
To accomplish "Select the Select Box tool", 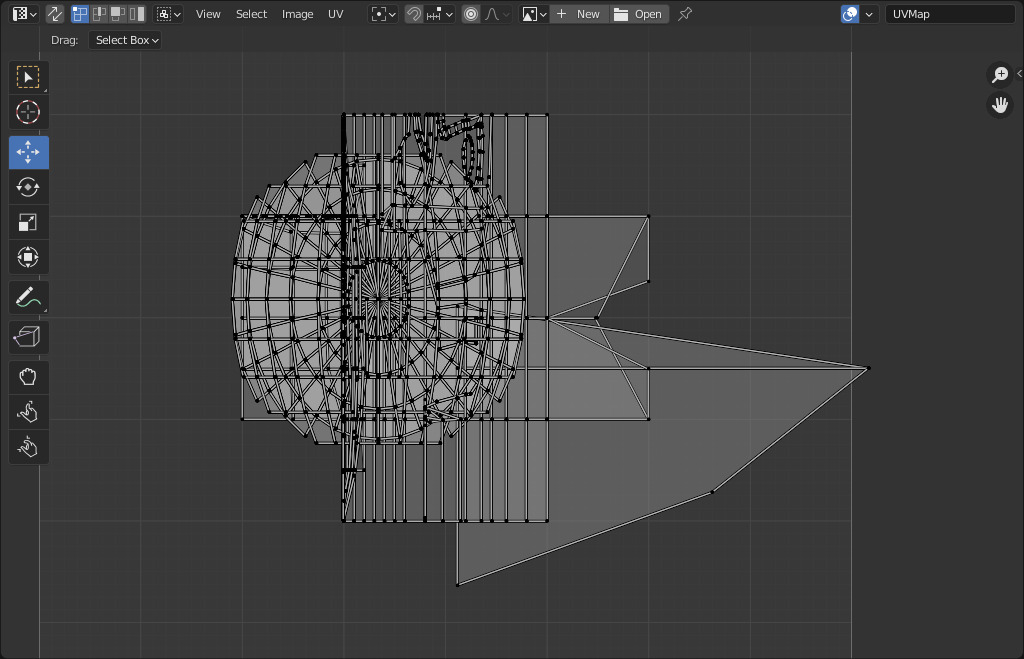I will click(x=28, y=77).
